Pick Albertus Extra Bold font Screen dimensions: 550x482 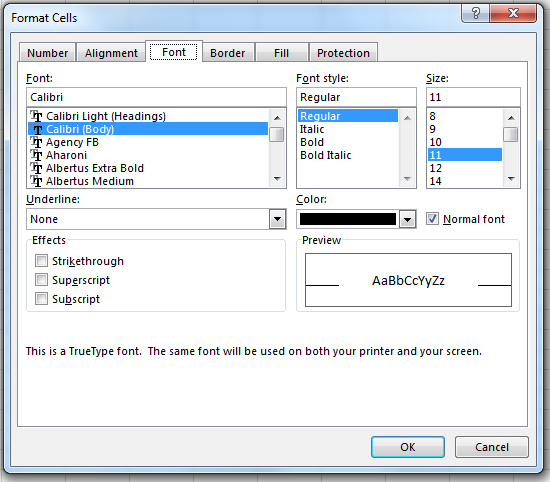pyautogui.click(x=148, y=168)
